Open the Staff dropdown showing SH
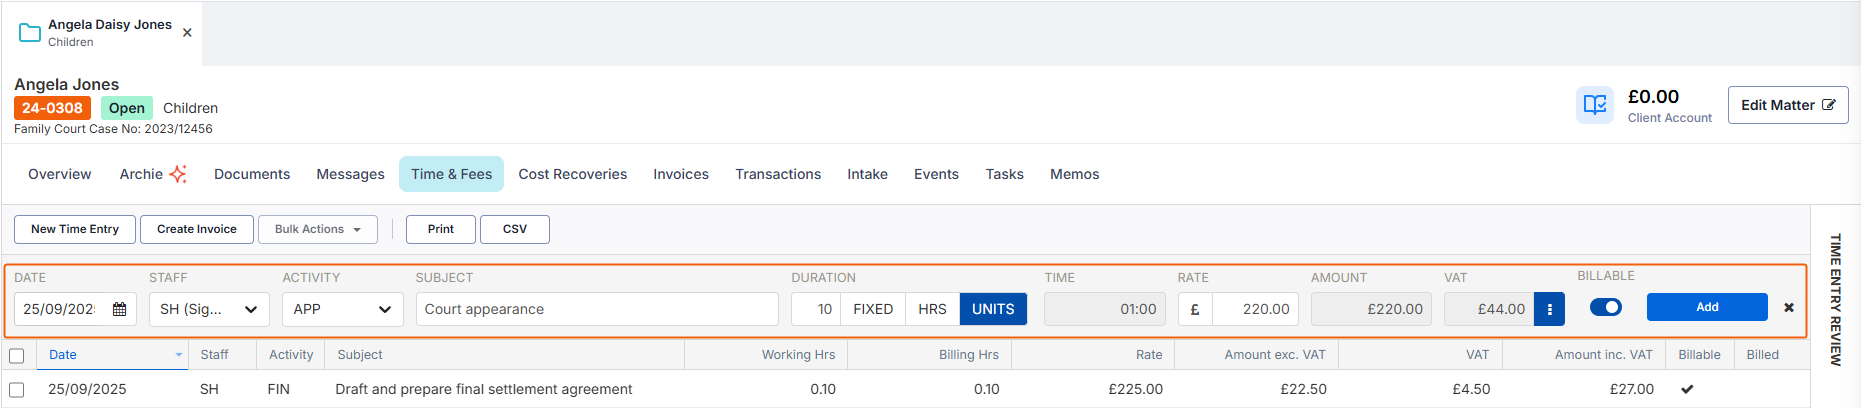Viewport: 1861px width, 408px height. click(208, 310)
